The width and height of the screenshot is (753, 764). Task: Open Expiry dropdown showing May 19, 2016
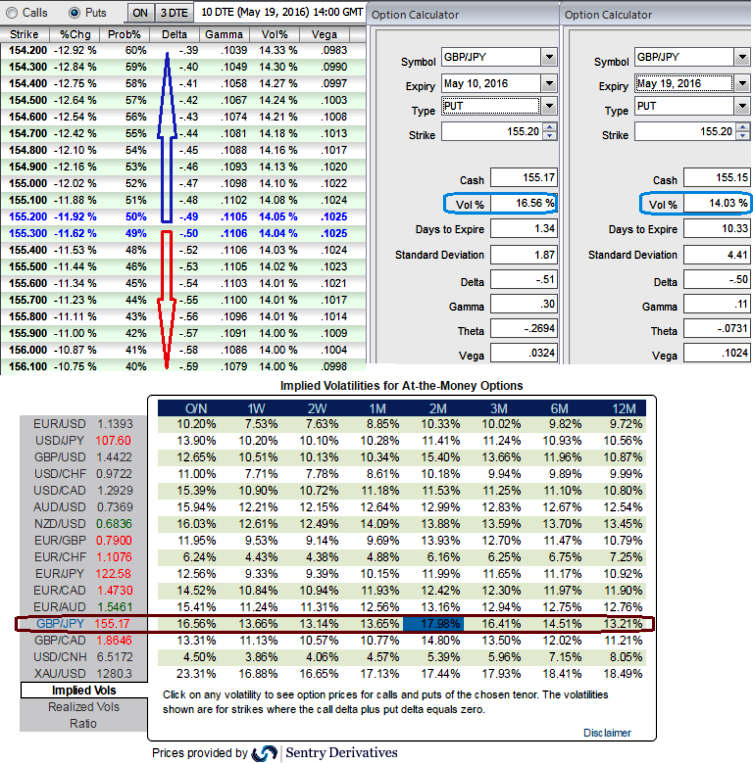click(742, 83)
